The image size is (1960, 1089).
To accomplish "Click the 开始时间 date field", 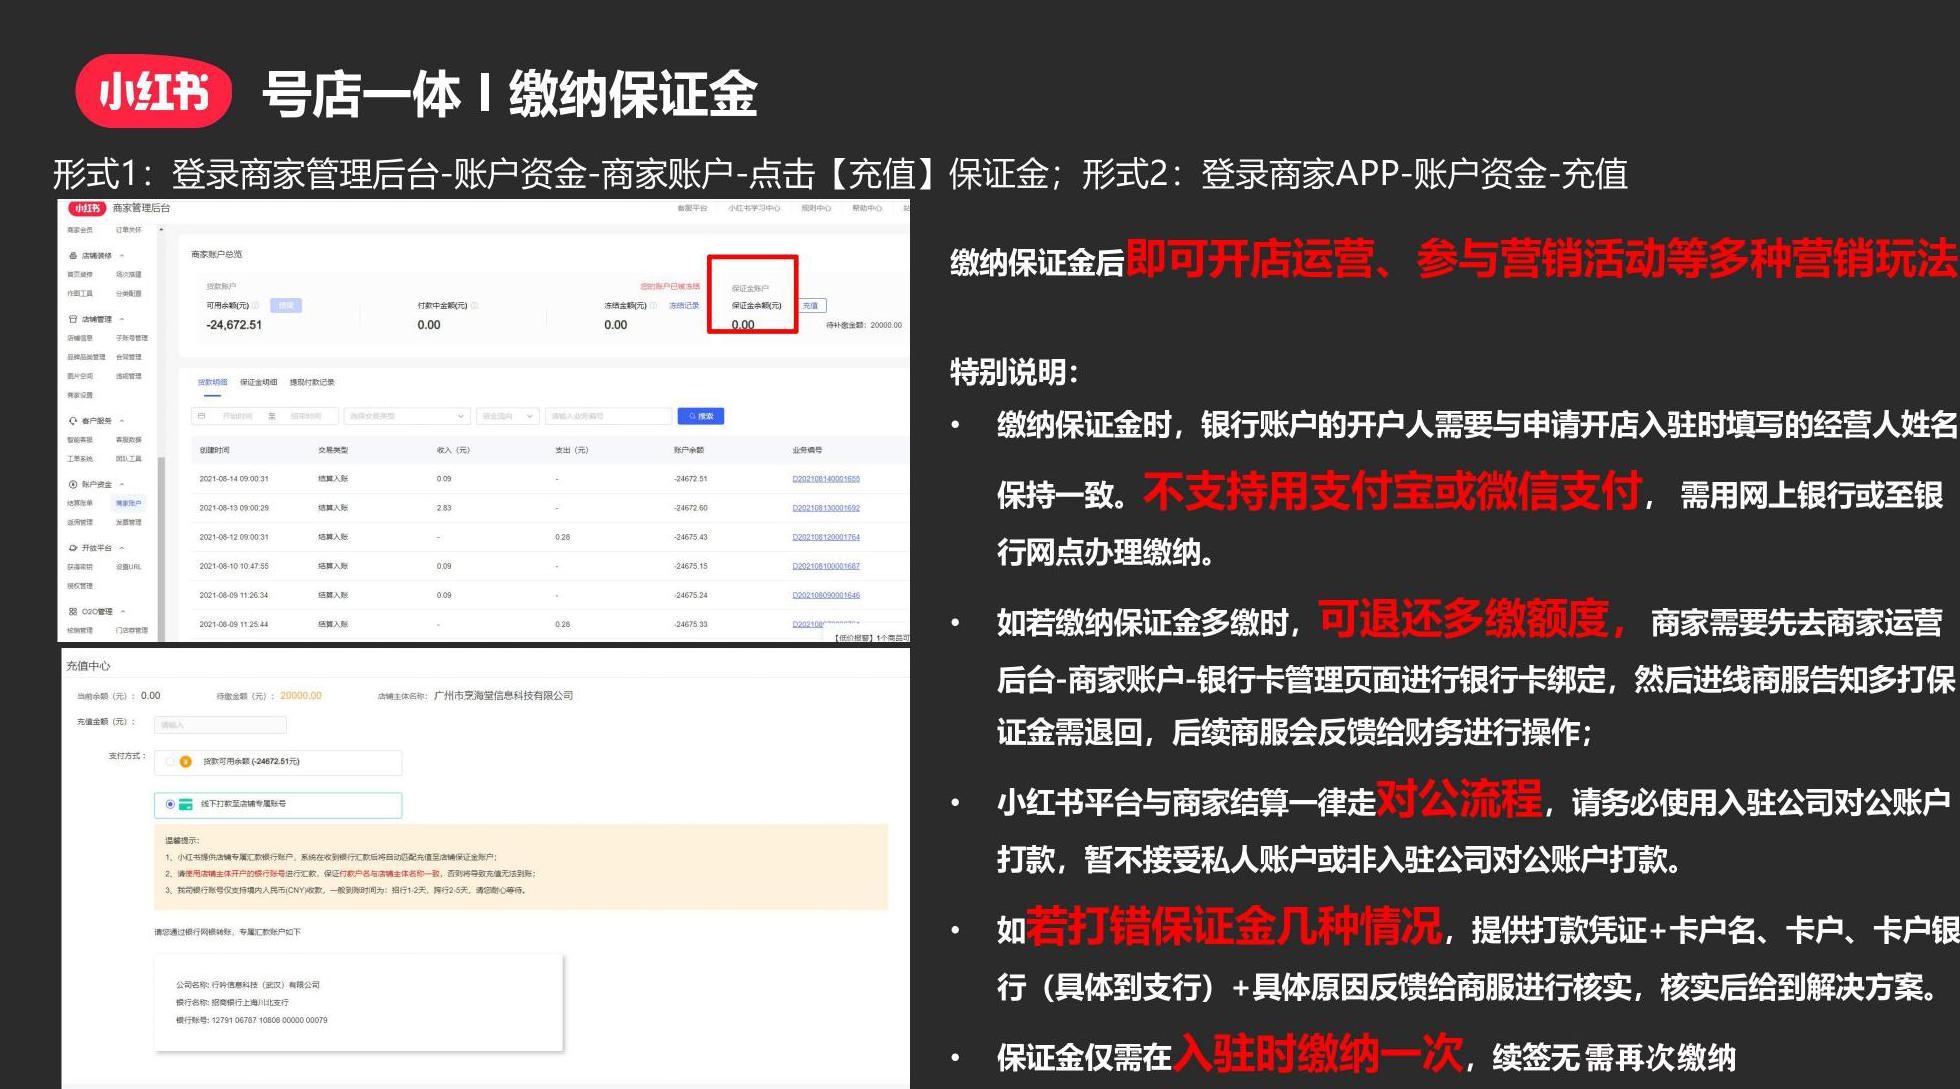I will click(x=238, y=416).
